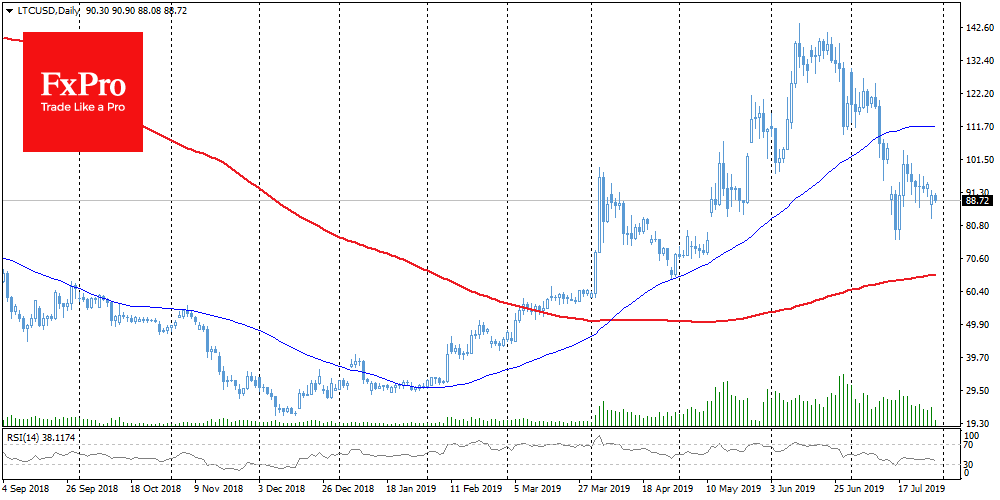Click the RSI 70 level label
Screen dimensions: 1000x500
971,447
